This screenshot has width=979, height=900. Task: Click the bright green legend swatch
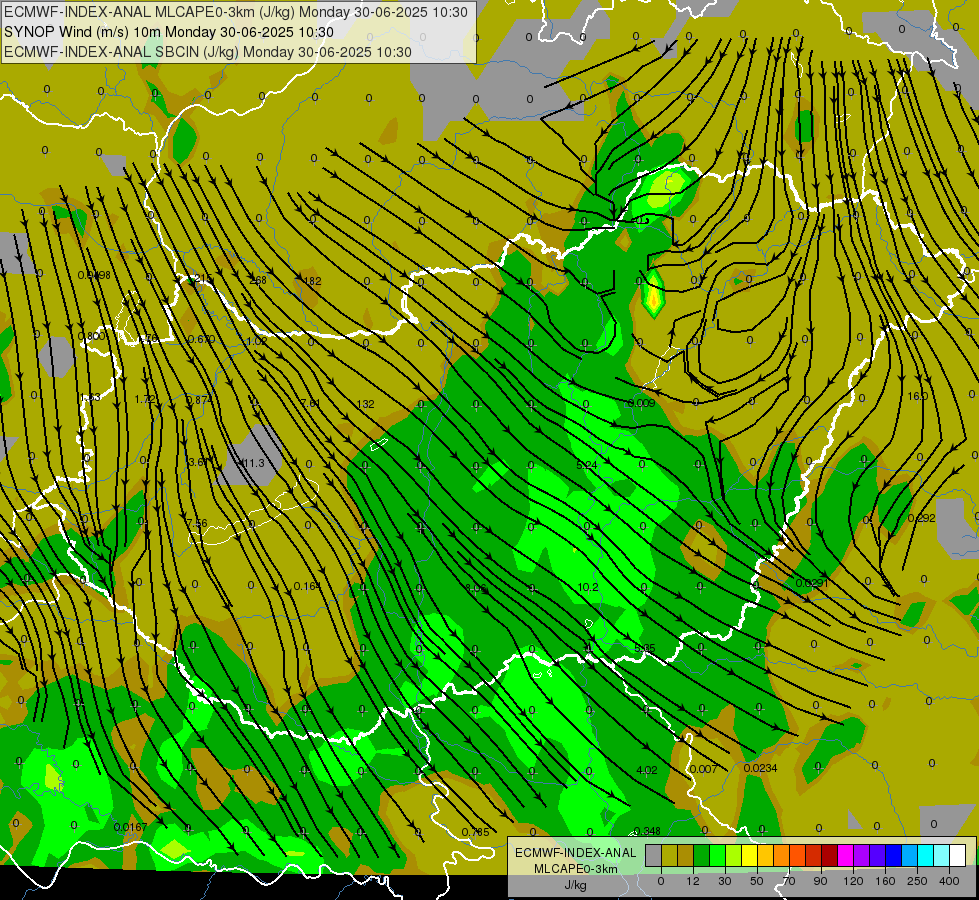point(718,855)
